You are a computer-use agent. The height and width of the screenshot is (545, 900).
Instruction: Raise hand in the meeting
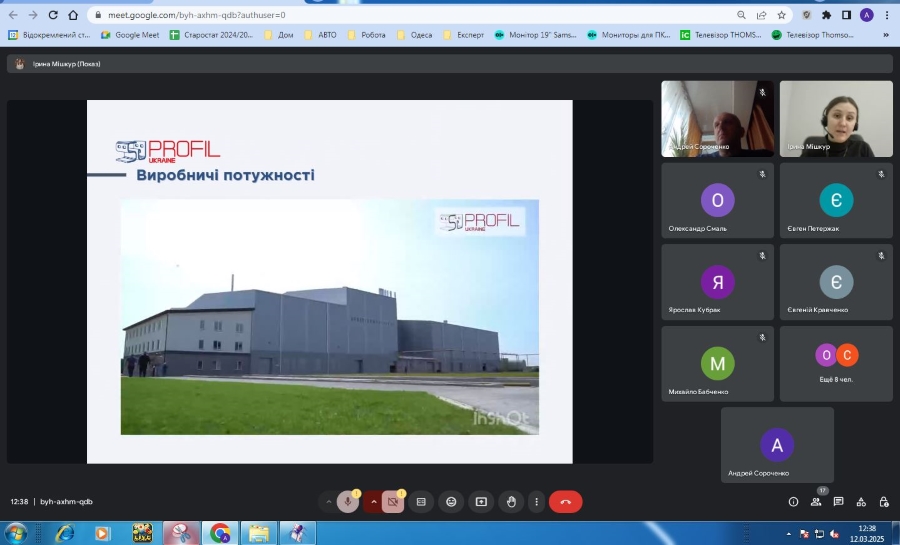(x=511, y=502)
